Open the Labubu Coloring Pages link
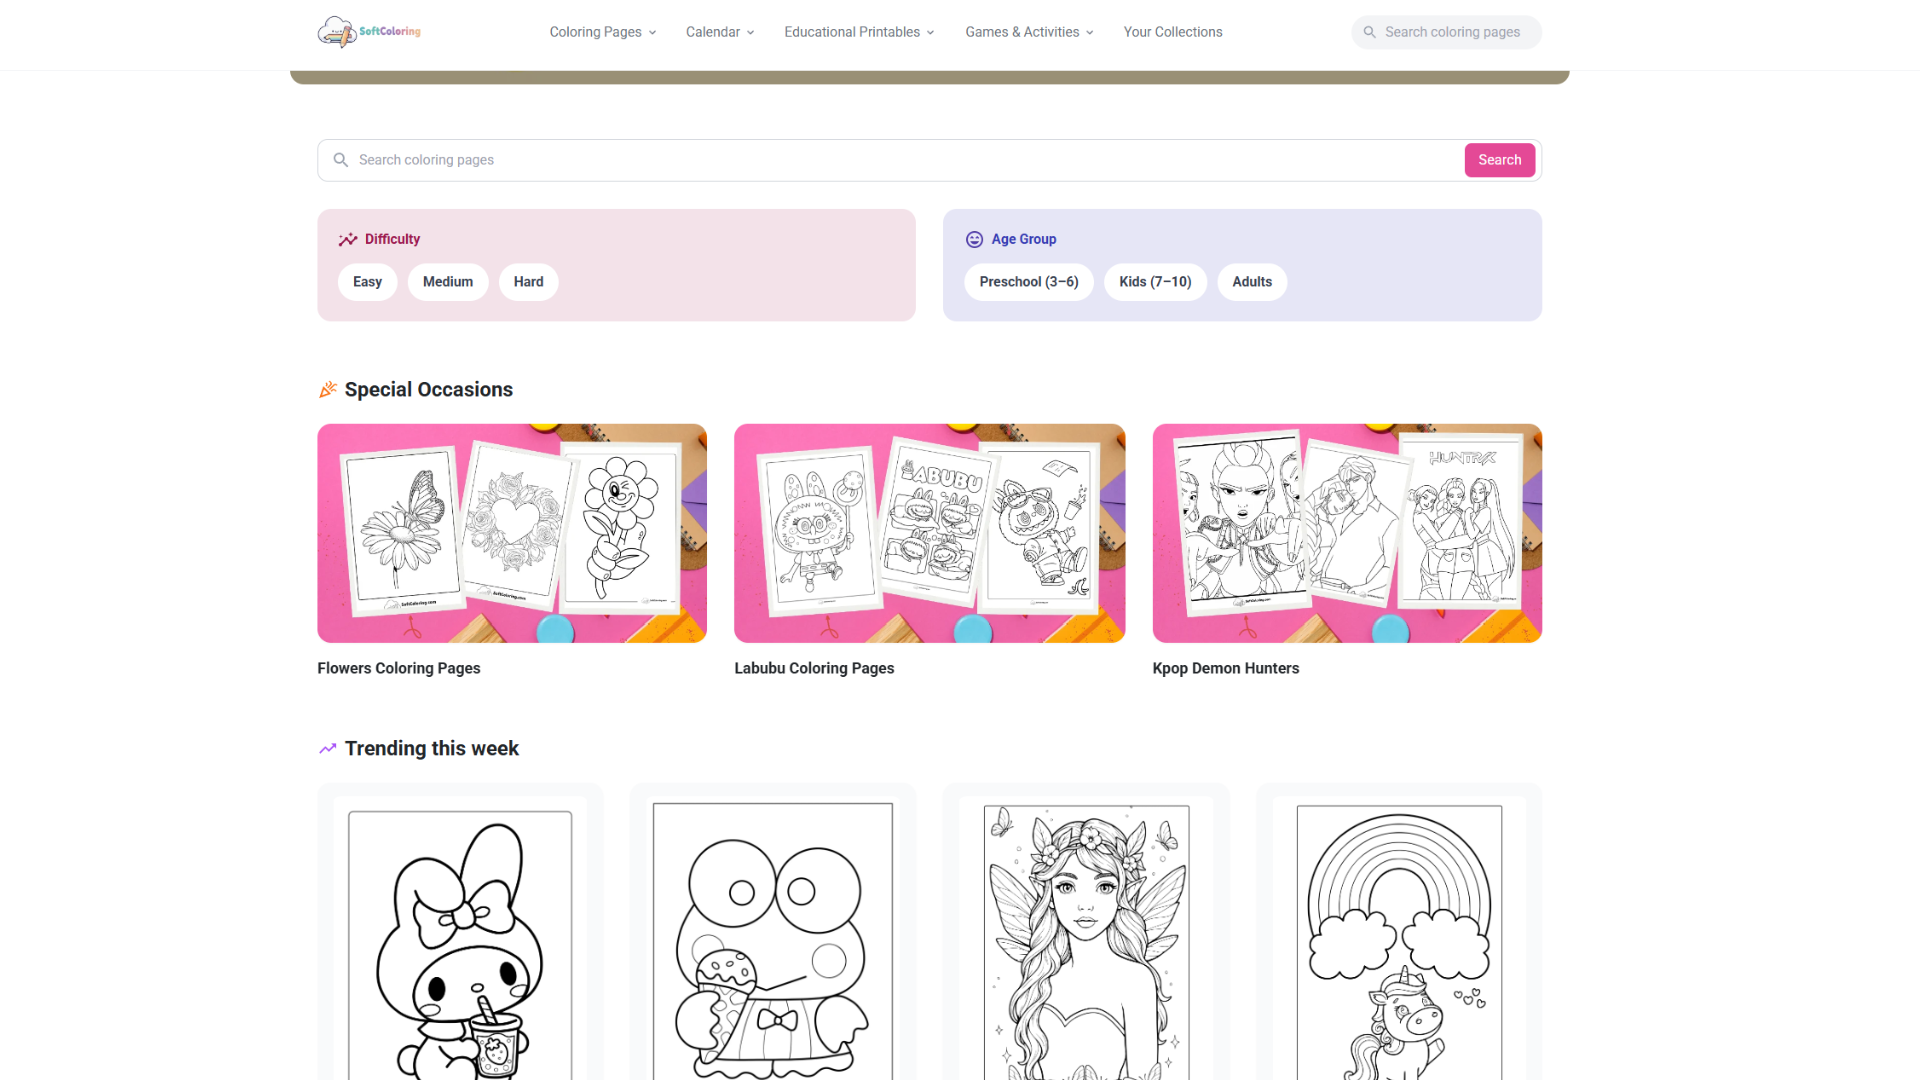Viewport: 1920px width, 1080px height. [x=814, y=668]
